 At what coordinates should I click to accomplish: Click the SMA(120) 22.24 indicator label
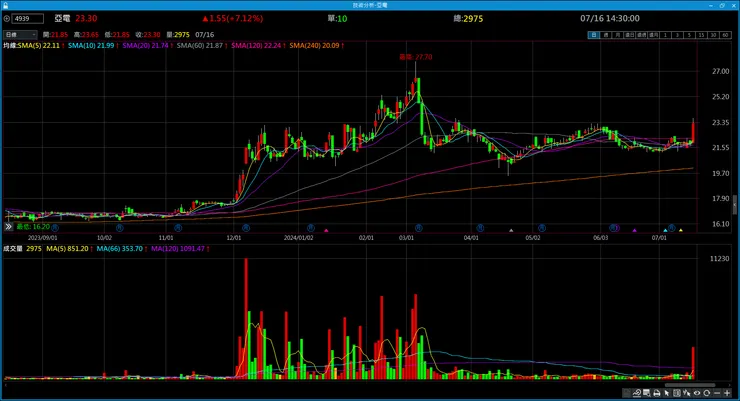coord(256,46)
